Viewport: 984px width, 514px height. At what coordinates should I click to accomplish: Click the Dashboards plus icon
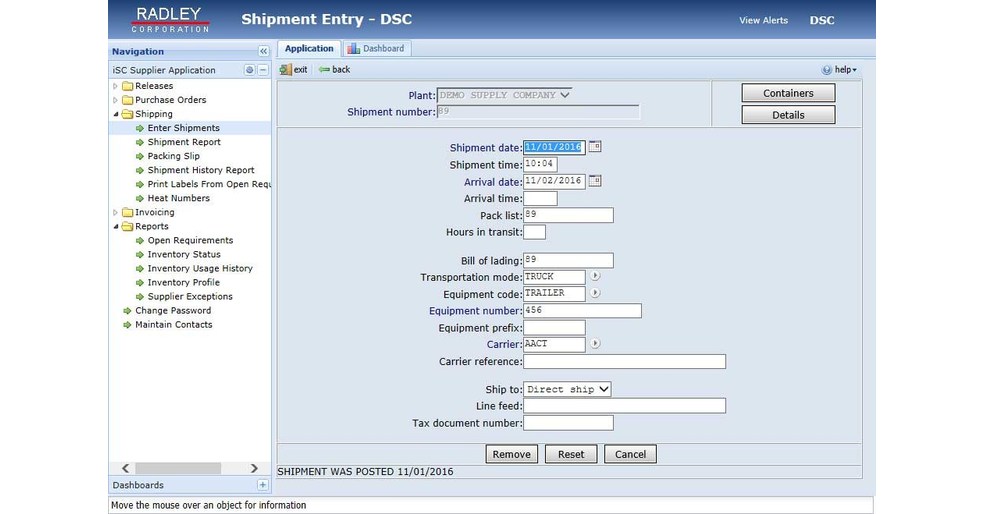(263, 485)
